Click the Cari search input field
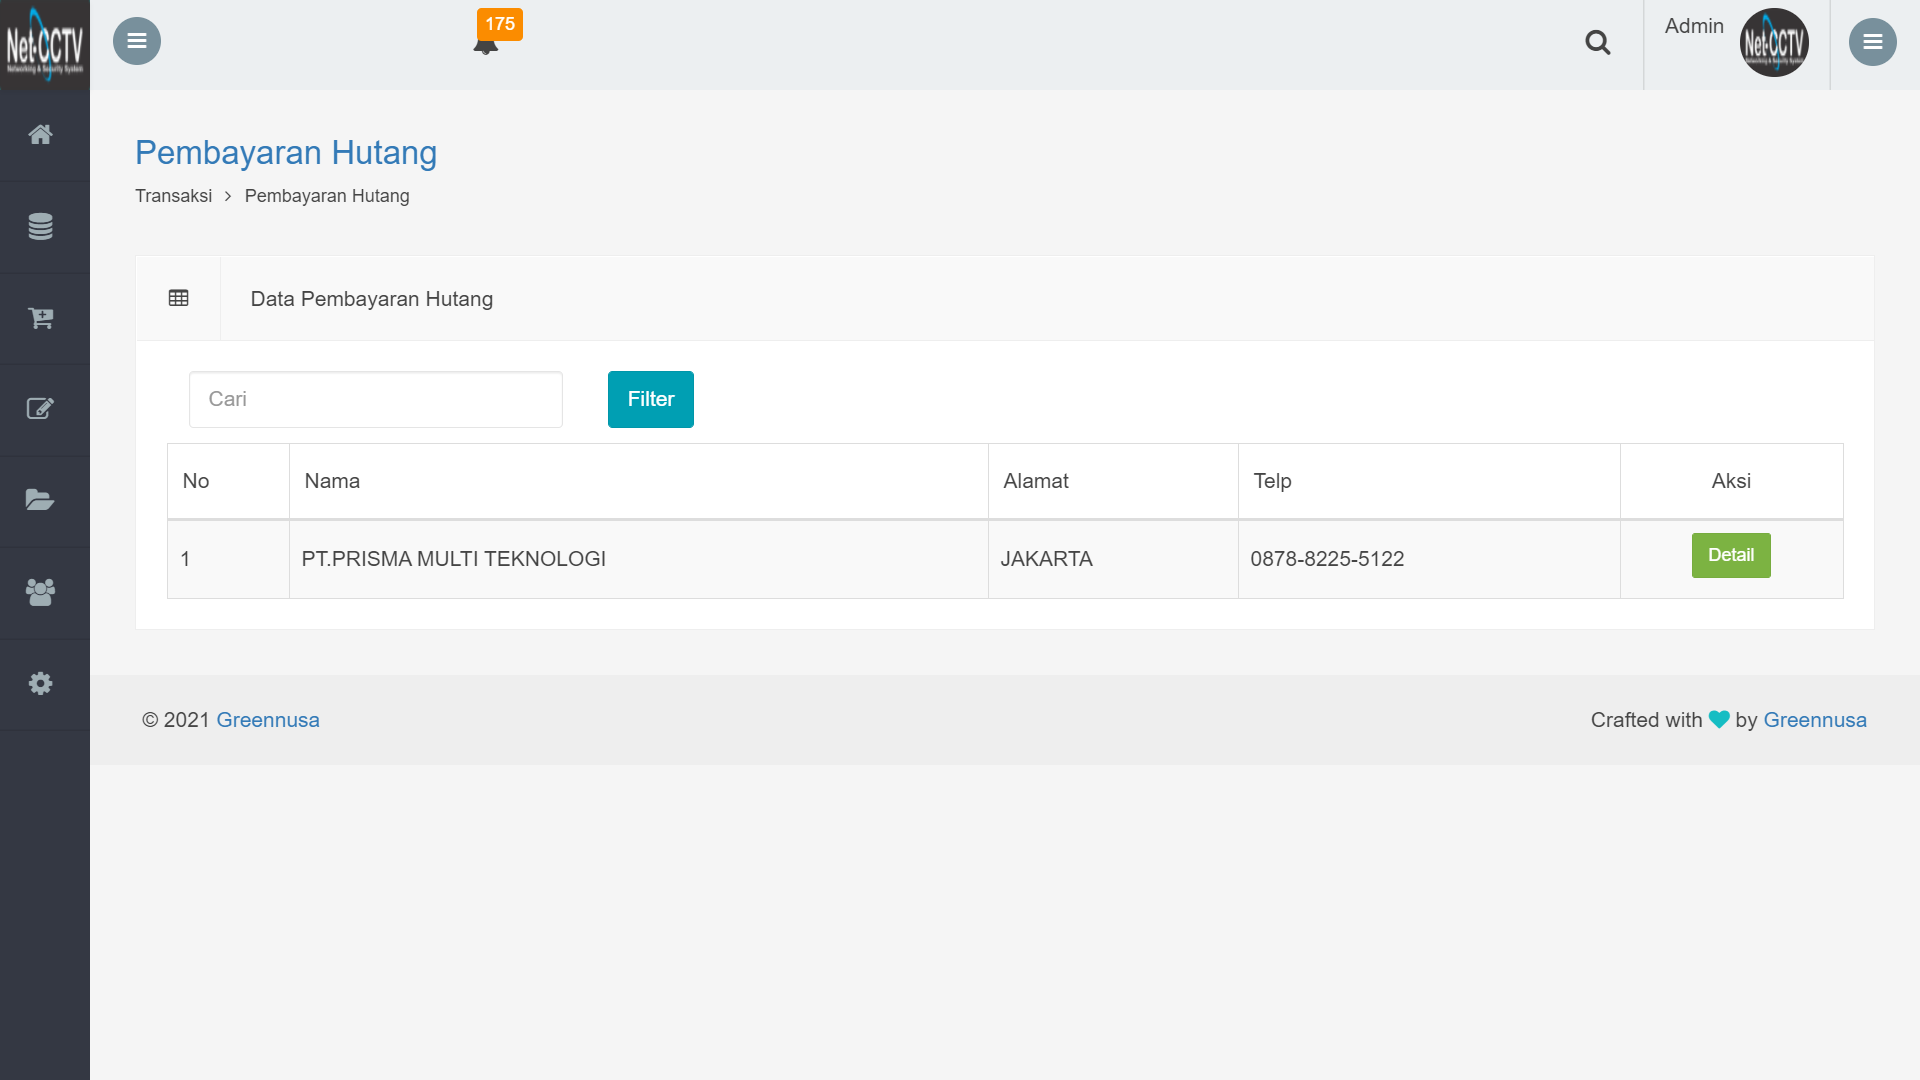1920x1080 pixels. pos(375,399)
